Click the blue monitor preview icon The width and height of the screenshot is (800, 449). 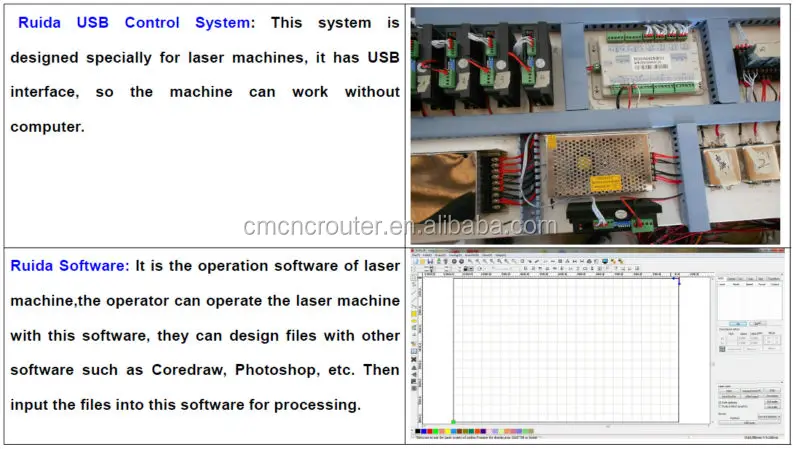pyautogui.click(x=605, y=261)
